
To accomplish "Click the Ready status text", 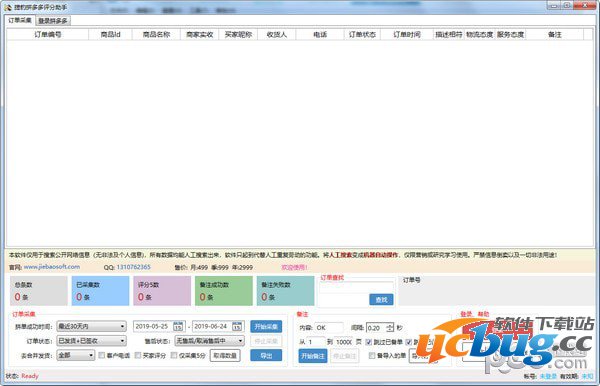I will pos(30,376).
